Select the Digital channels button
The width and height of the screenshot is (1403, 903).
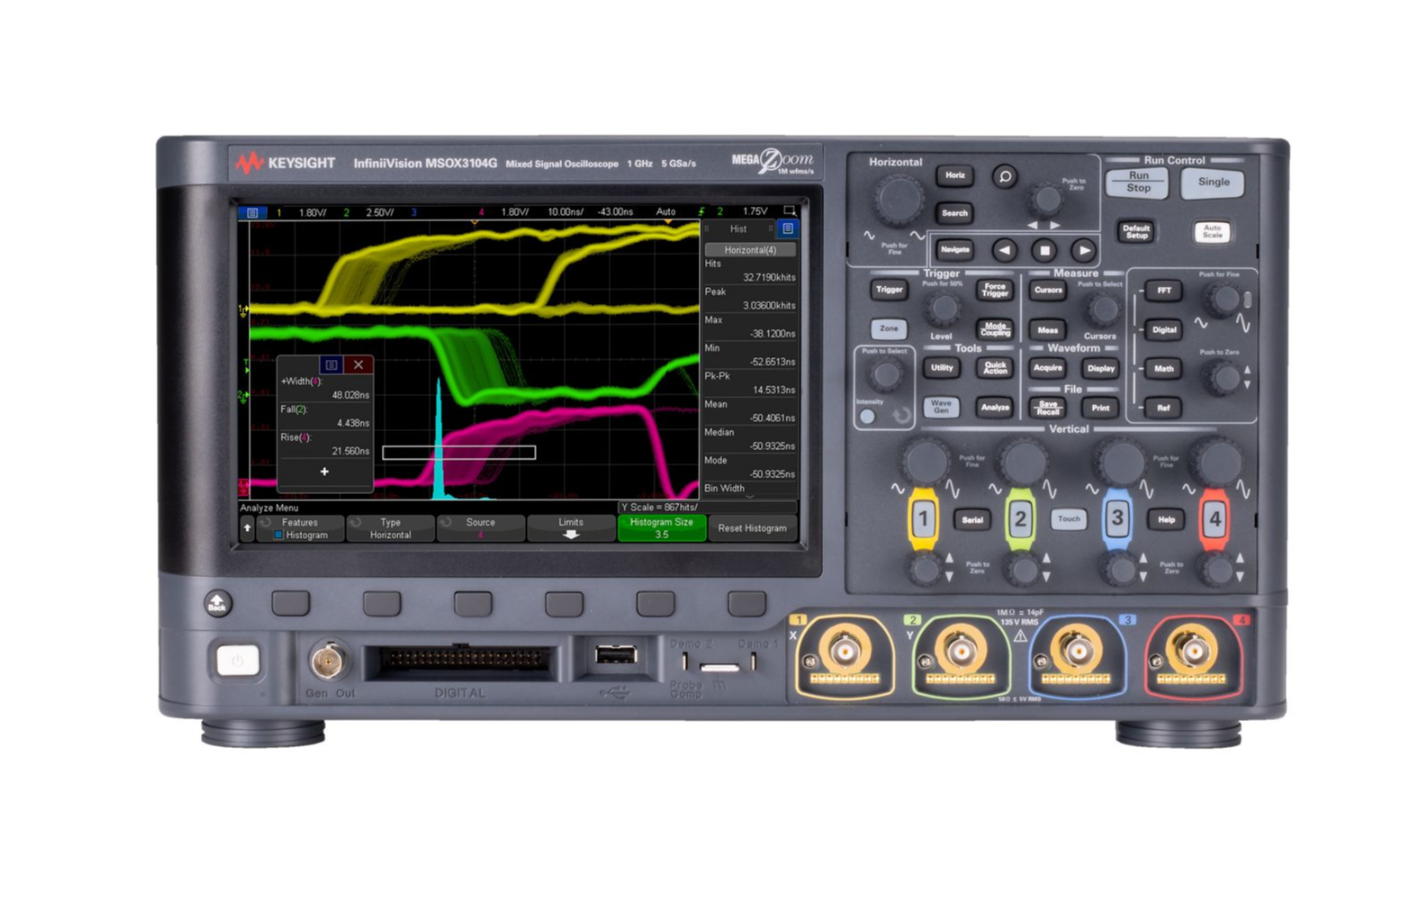(1163, 330)
